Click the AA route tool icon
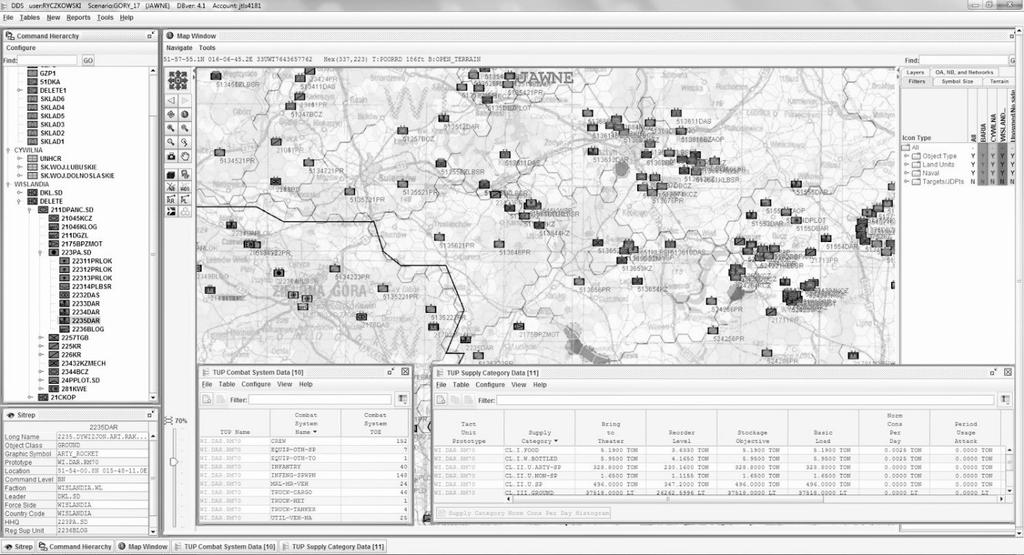 point(171,199)
